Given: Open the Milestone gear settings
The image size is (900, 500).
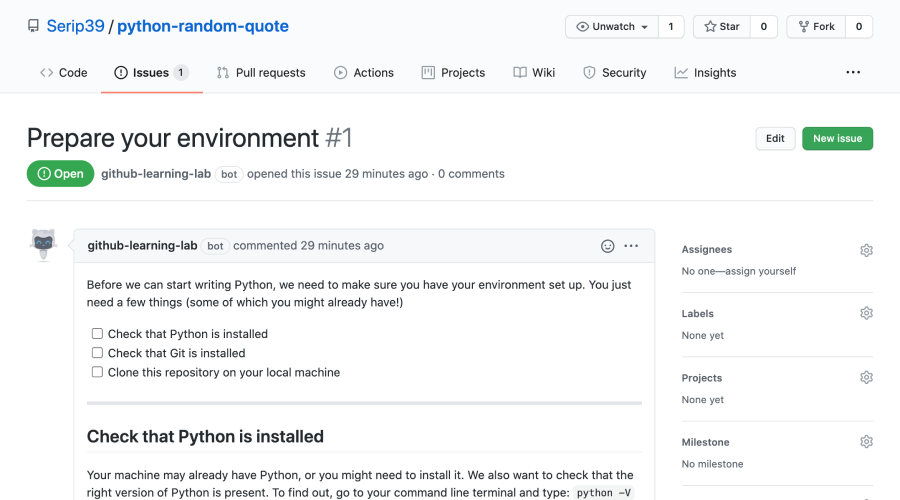Looking at the screenshot, I should click(x=866, y=442).
